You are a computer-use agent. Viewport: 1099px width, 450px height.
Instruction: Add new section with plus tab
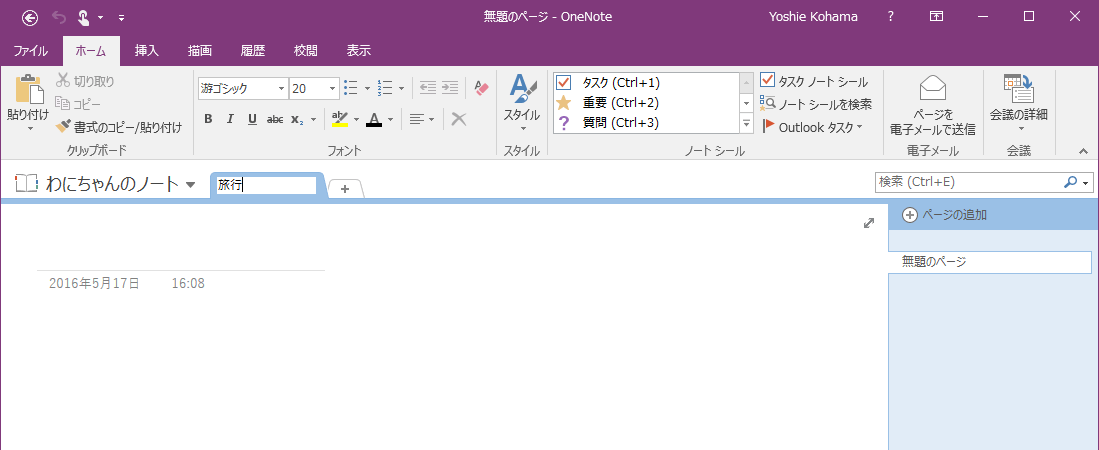point(345,189)
